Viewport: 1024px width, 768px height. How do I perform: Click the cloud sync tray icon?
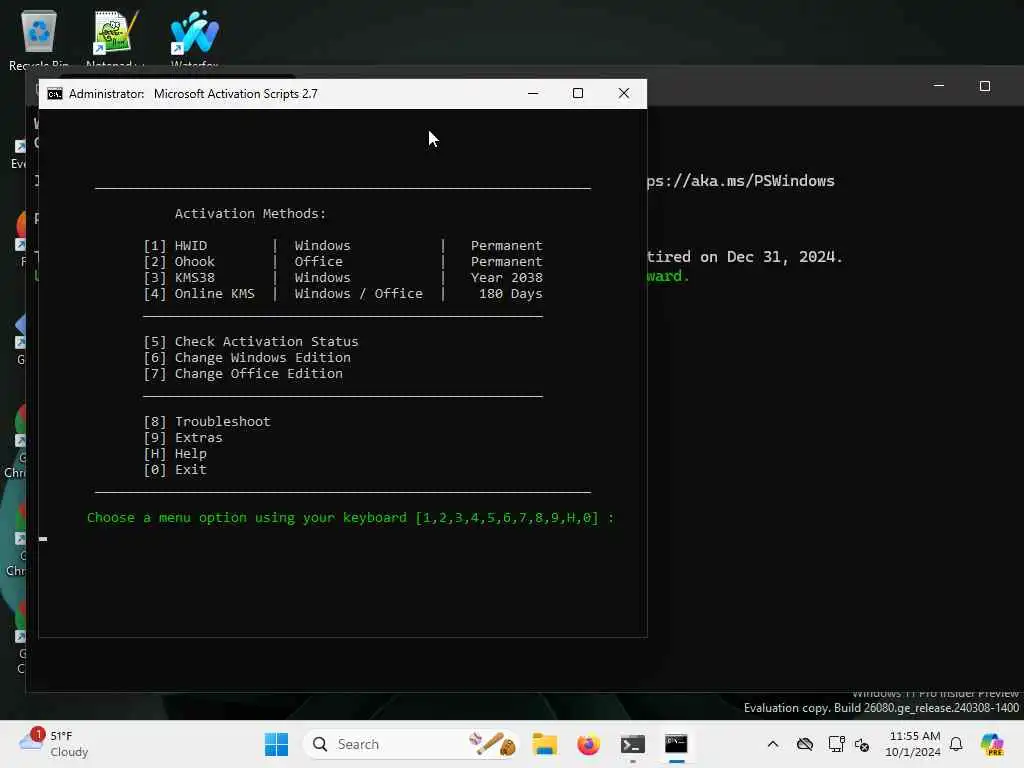tap(805, 744)
